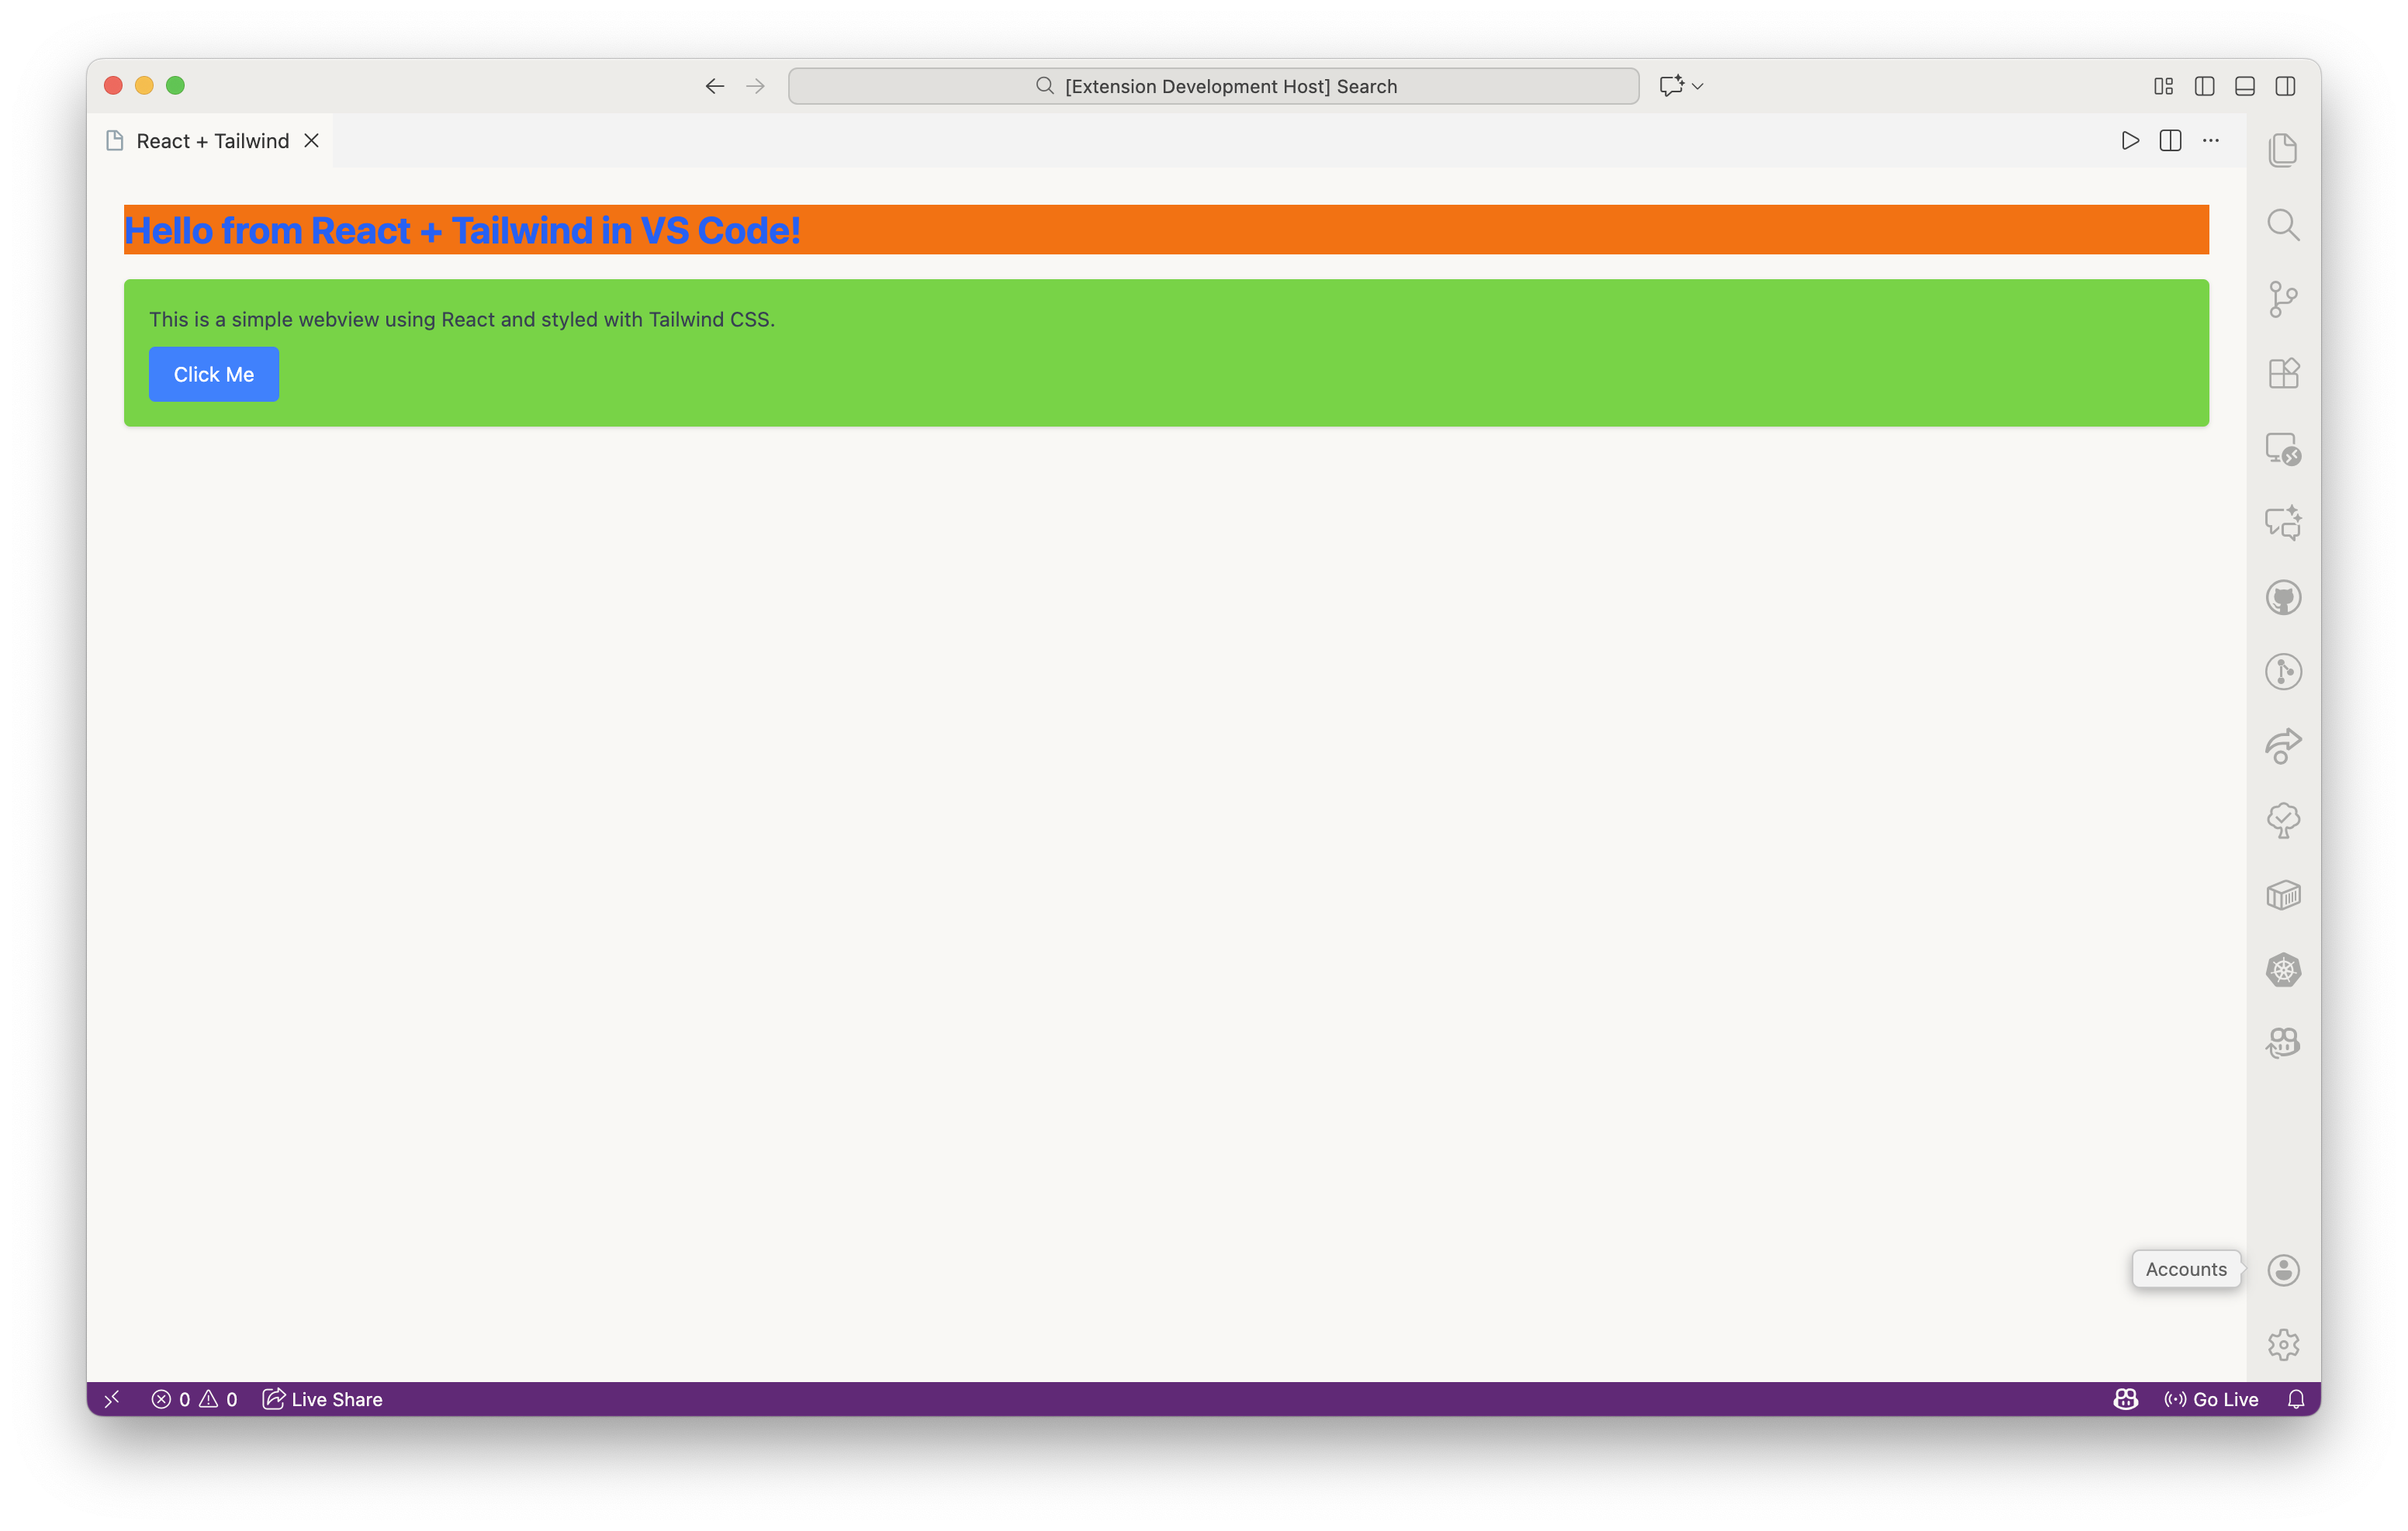Open the Search view in the sidebar
This screenshot has width=2408, height=1531.
pyautogui.click(x=2284, y=224)
